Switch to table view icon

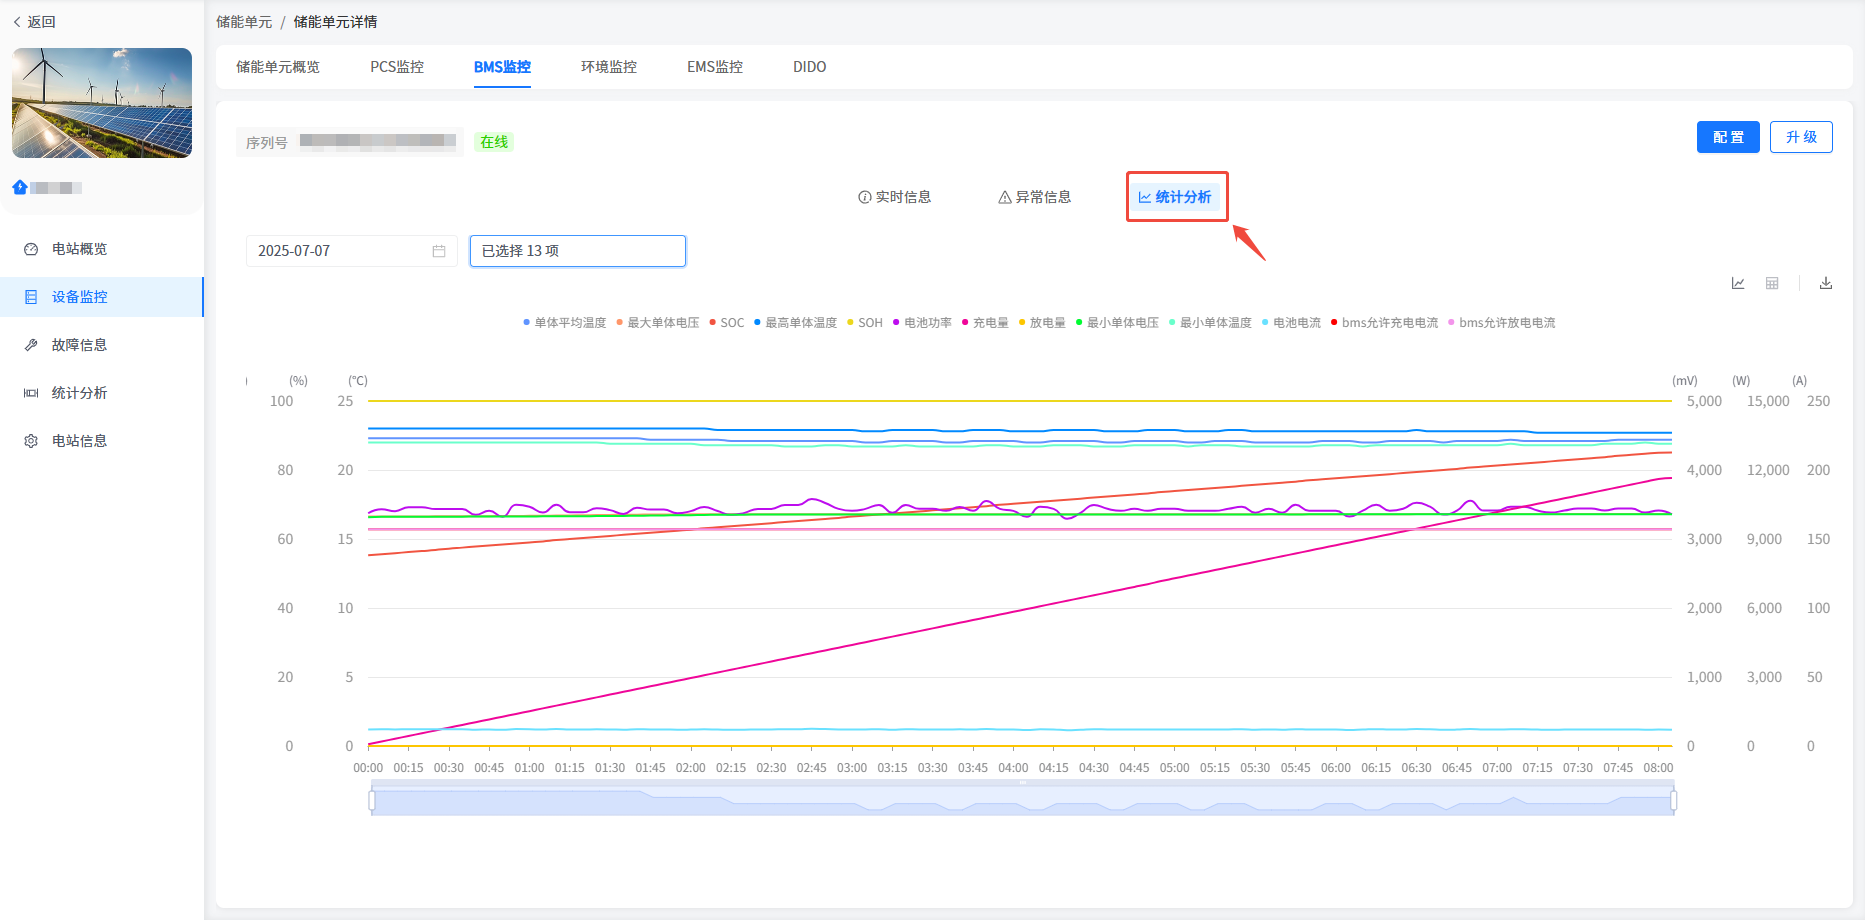[x=1772, y=284]
